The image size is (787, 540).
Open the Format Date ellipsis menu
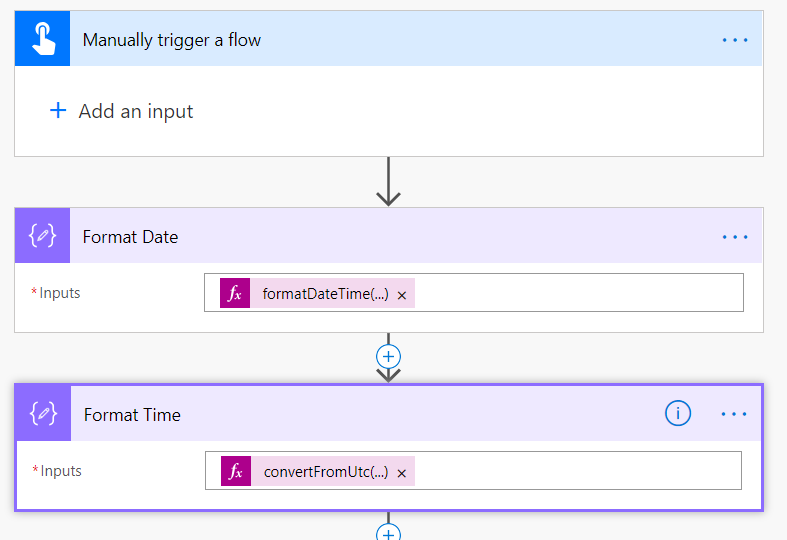coord(735,237)
